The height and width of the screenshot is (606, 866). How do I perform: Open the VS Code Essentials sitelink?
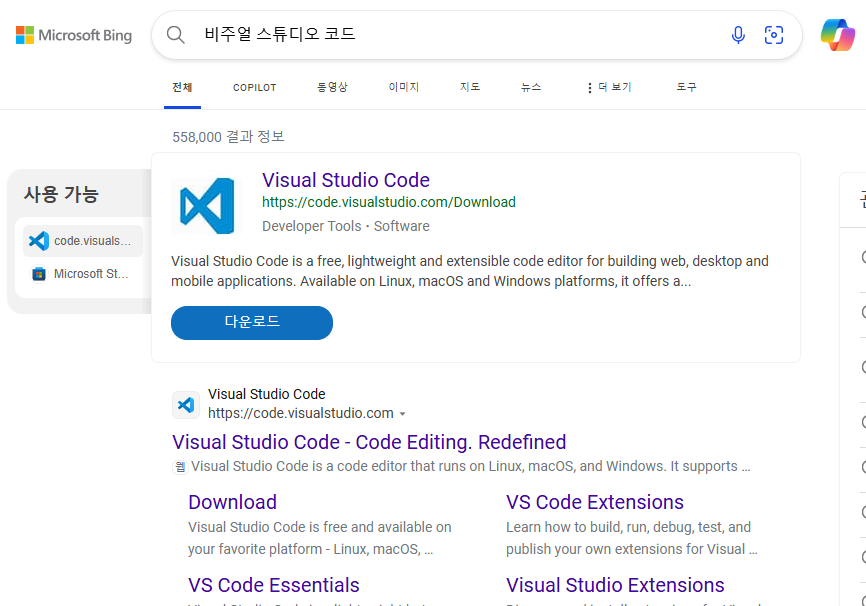[273, 585]
